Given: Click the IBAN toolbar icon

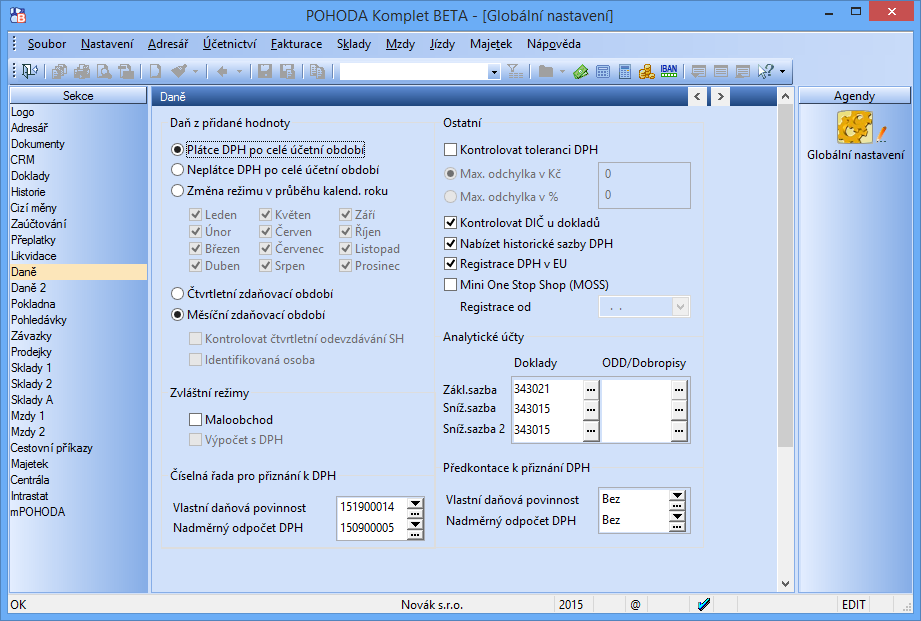Looking at the screenshot, I should [x=669, y=72].
